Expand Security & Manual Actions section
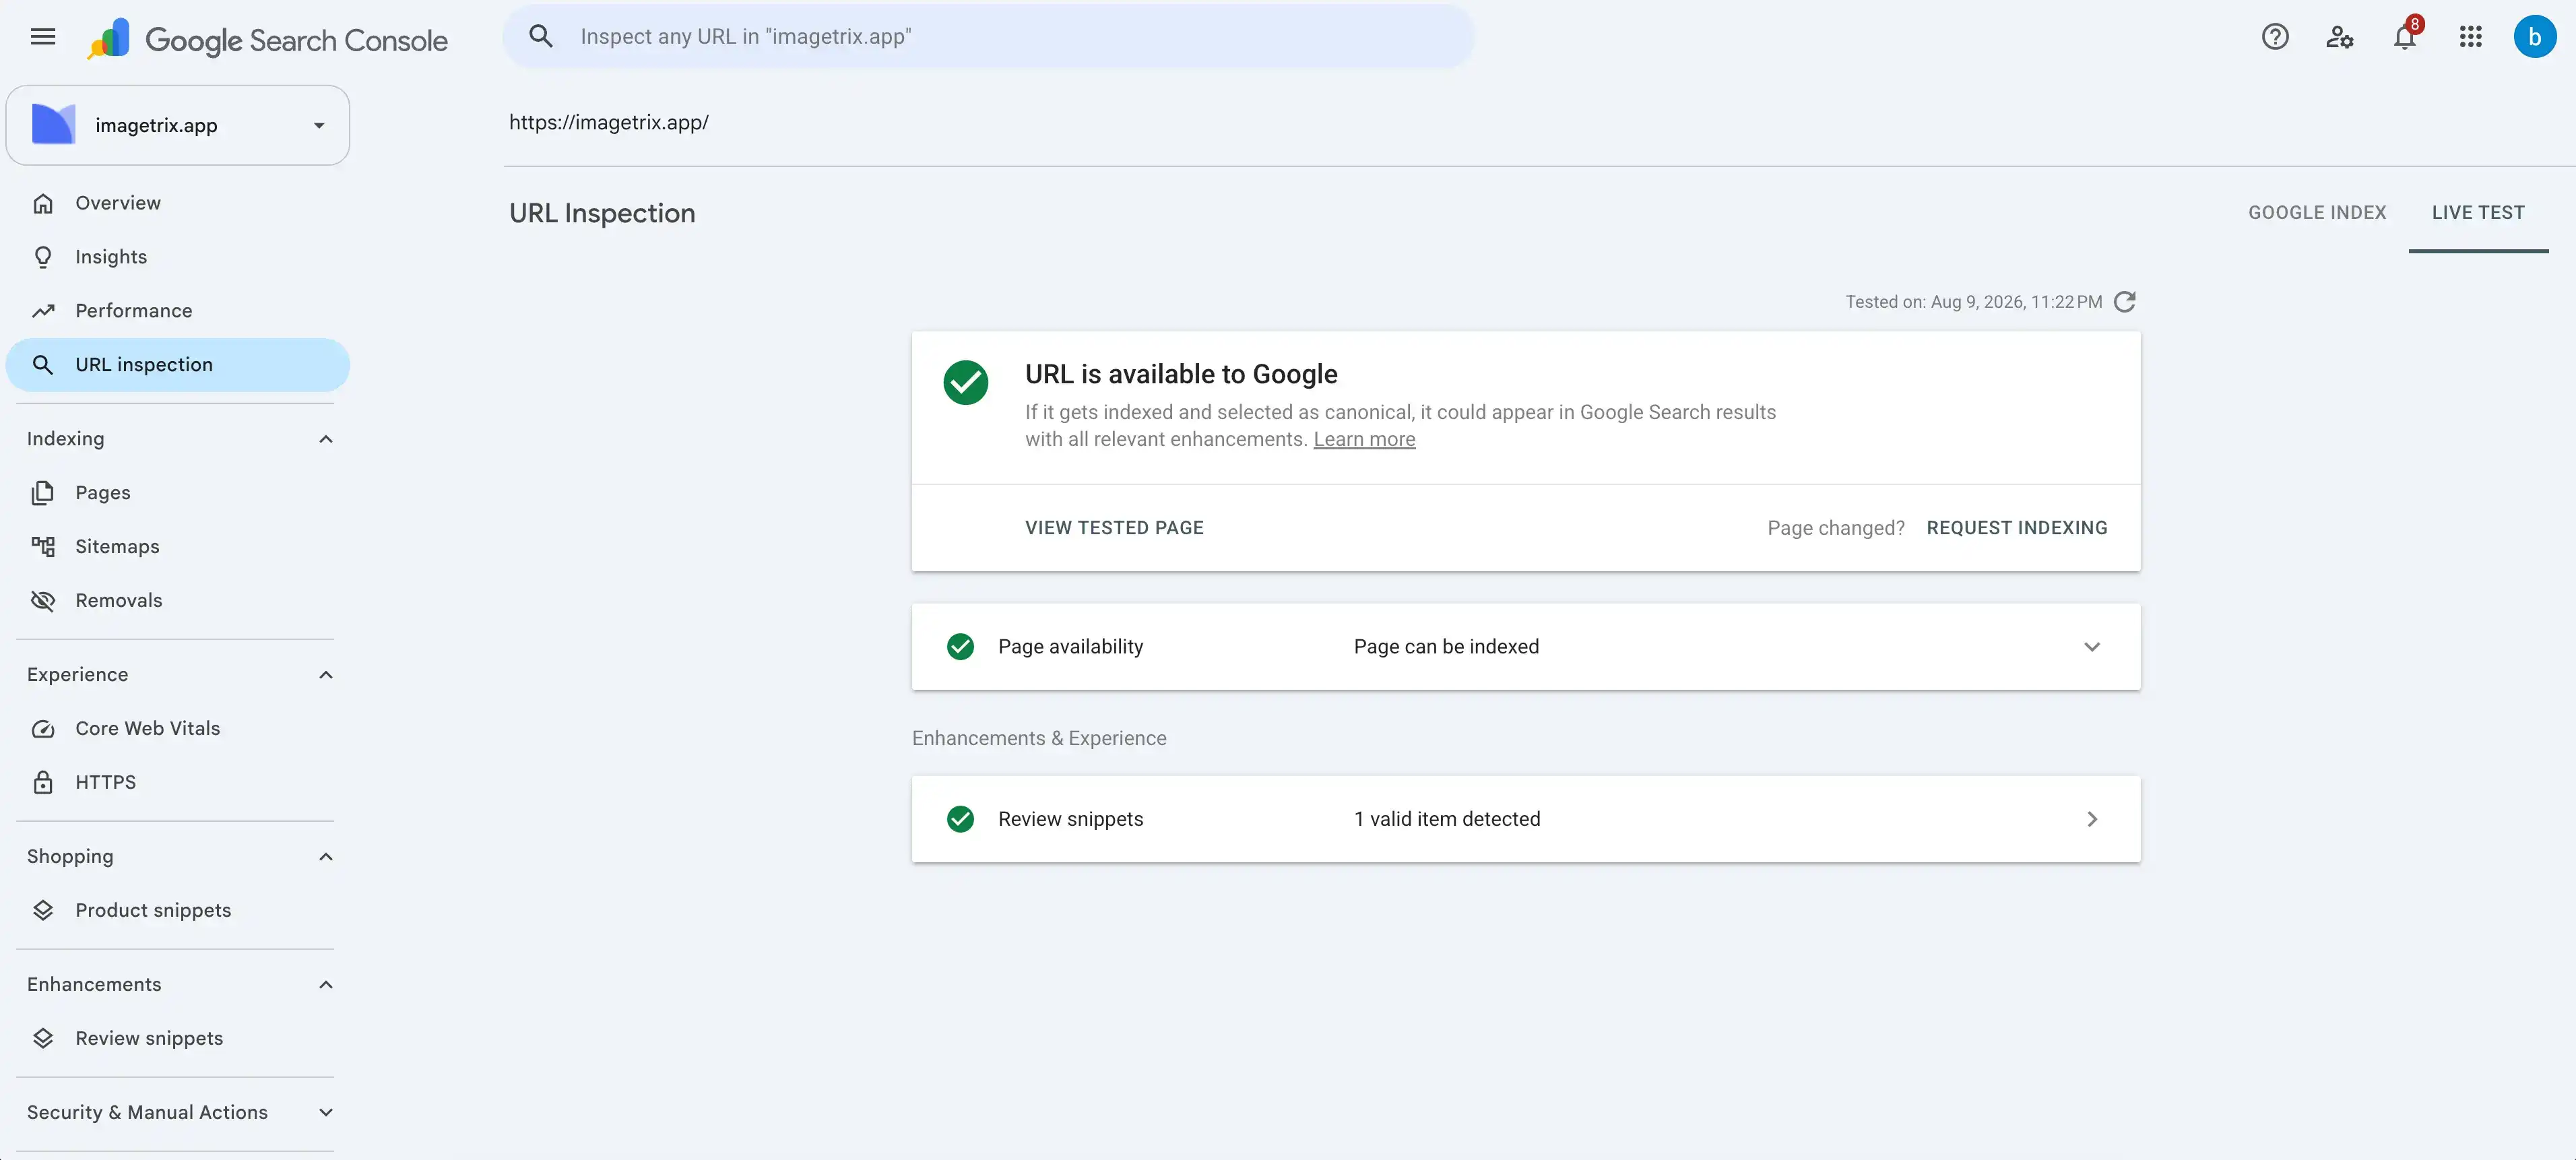2576x1160 pixels. click(x=326, y=1113)
